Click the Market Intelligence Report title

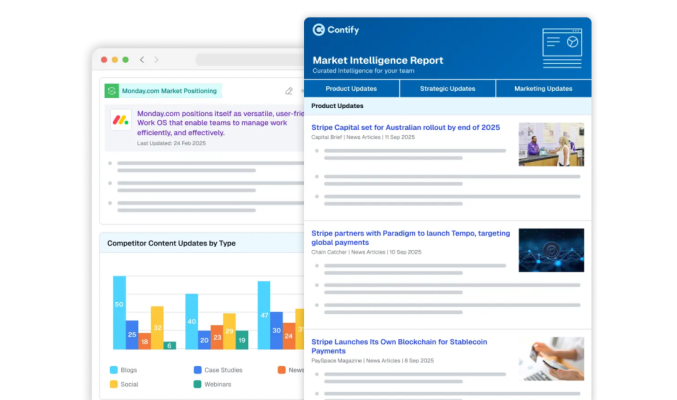378,60
